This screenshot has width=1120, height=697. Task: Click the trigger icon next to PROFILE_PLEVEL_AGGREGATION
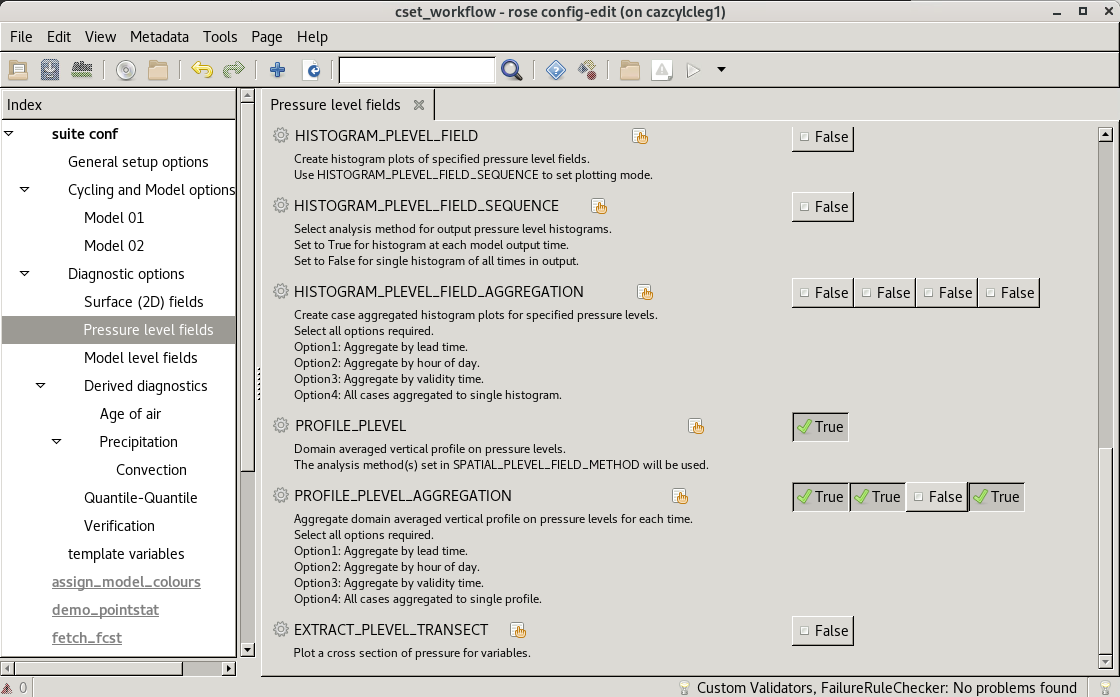pyautogui.click(x=680, y=496)
